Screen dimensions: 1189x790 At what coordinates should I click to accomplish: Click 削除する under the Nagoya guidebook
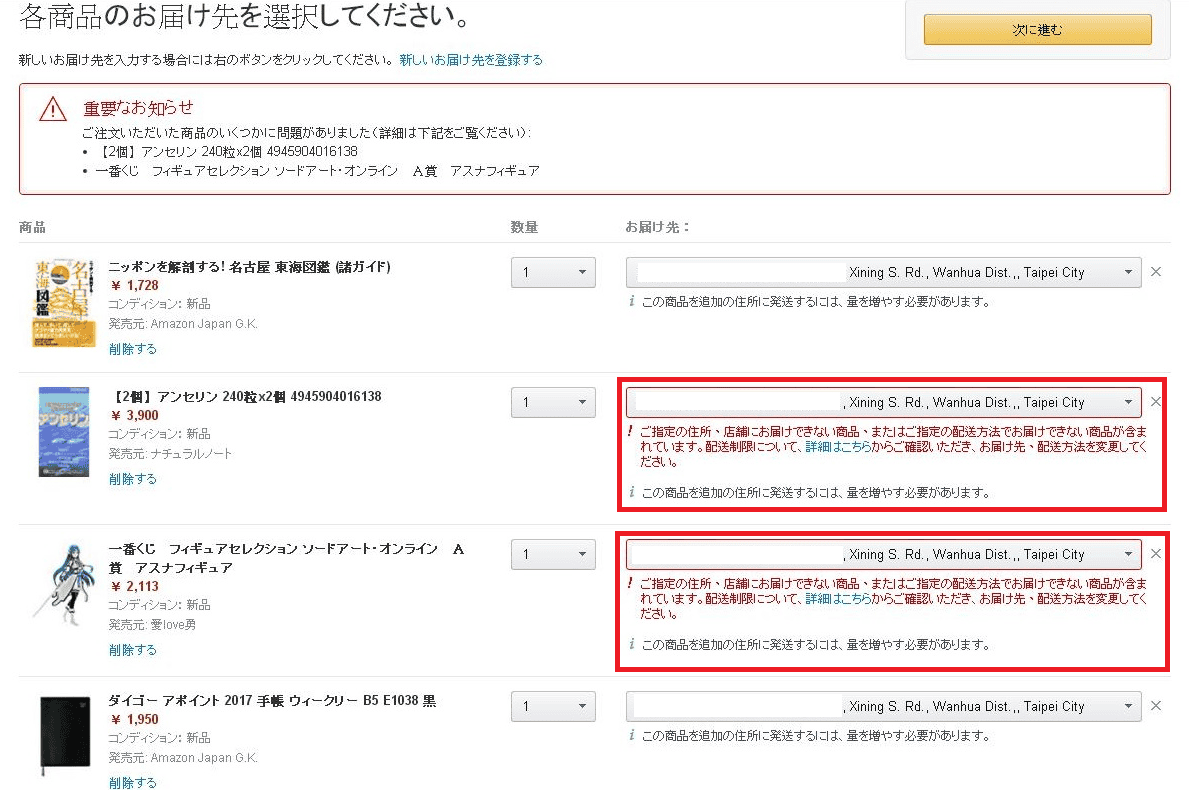click(x=132, y=348)
